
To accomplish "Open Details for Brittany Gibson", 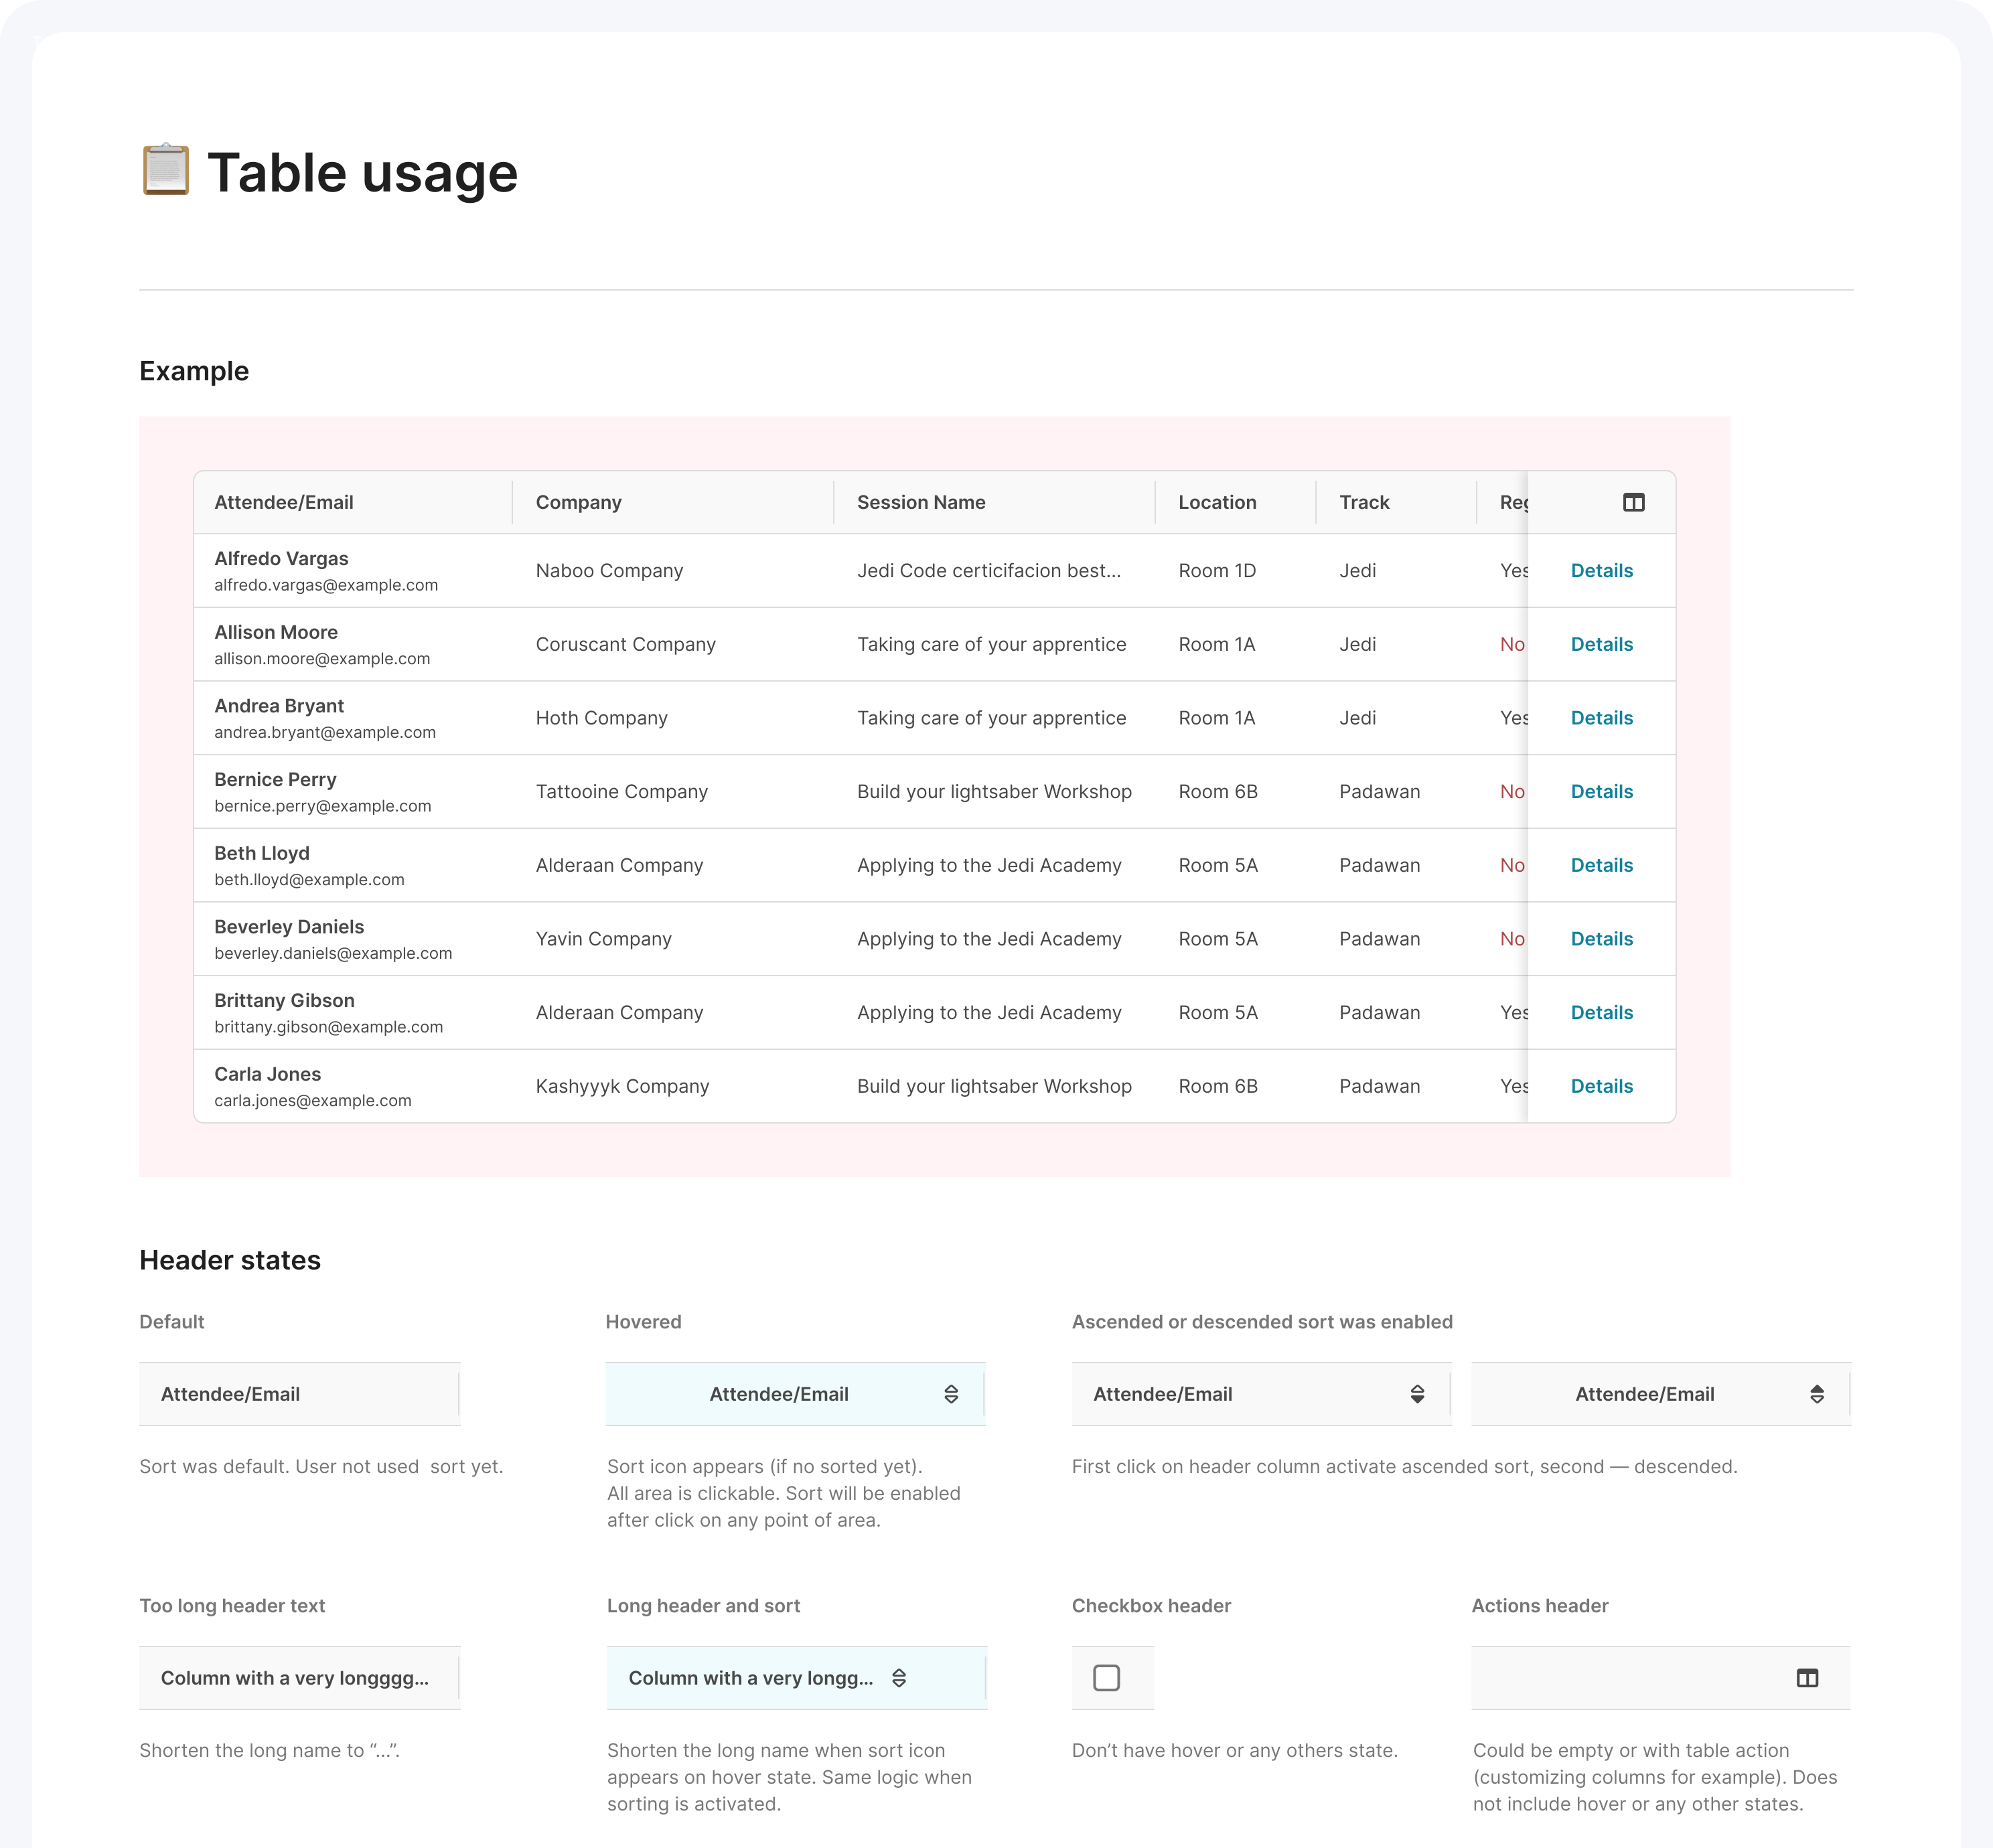I will click(x=1601, y=1013).
